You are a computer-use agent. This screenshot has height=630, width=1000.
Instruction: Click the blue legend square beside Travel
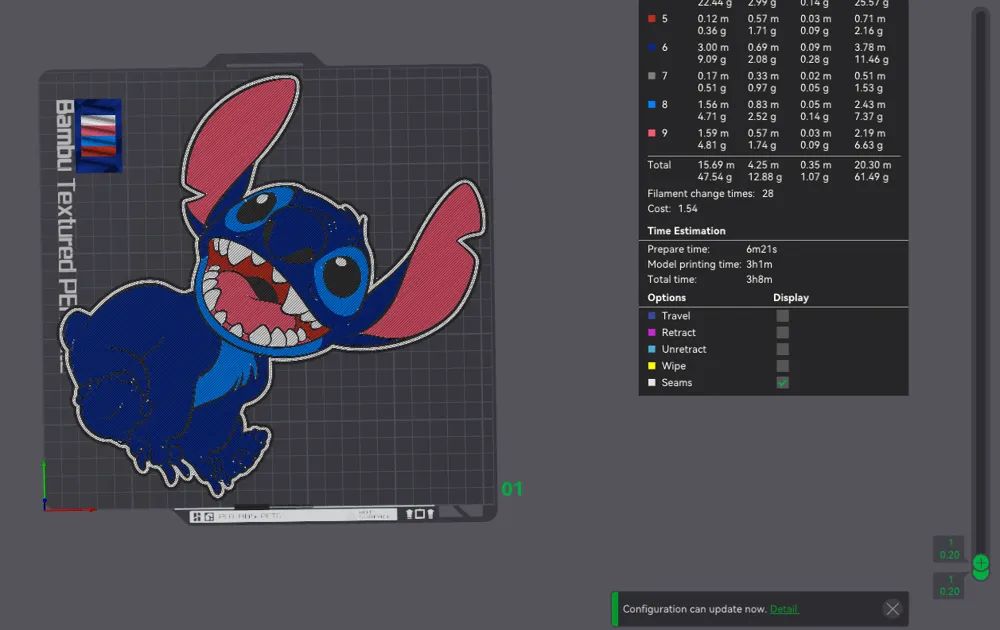click(x=652, y=315)
